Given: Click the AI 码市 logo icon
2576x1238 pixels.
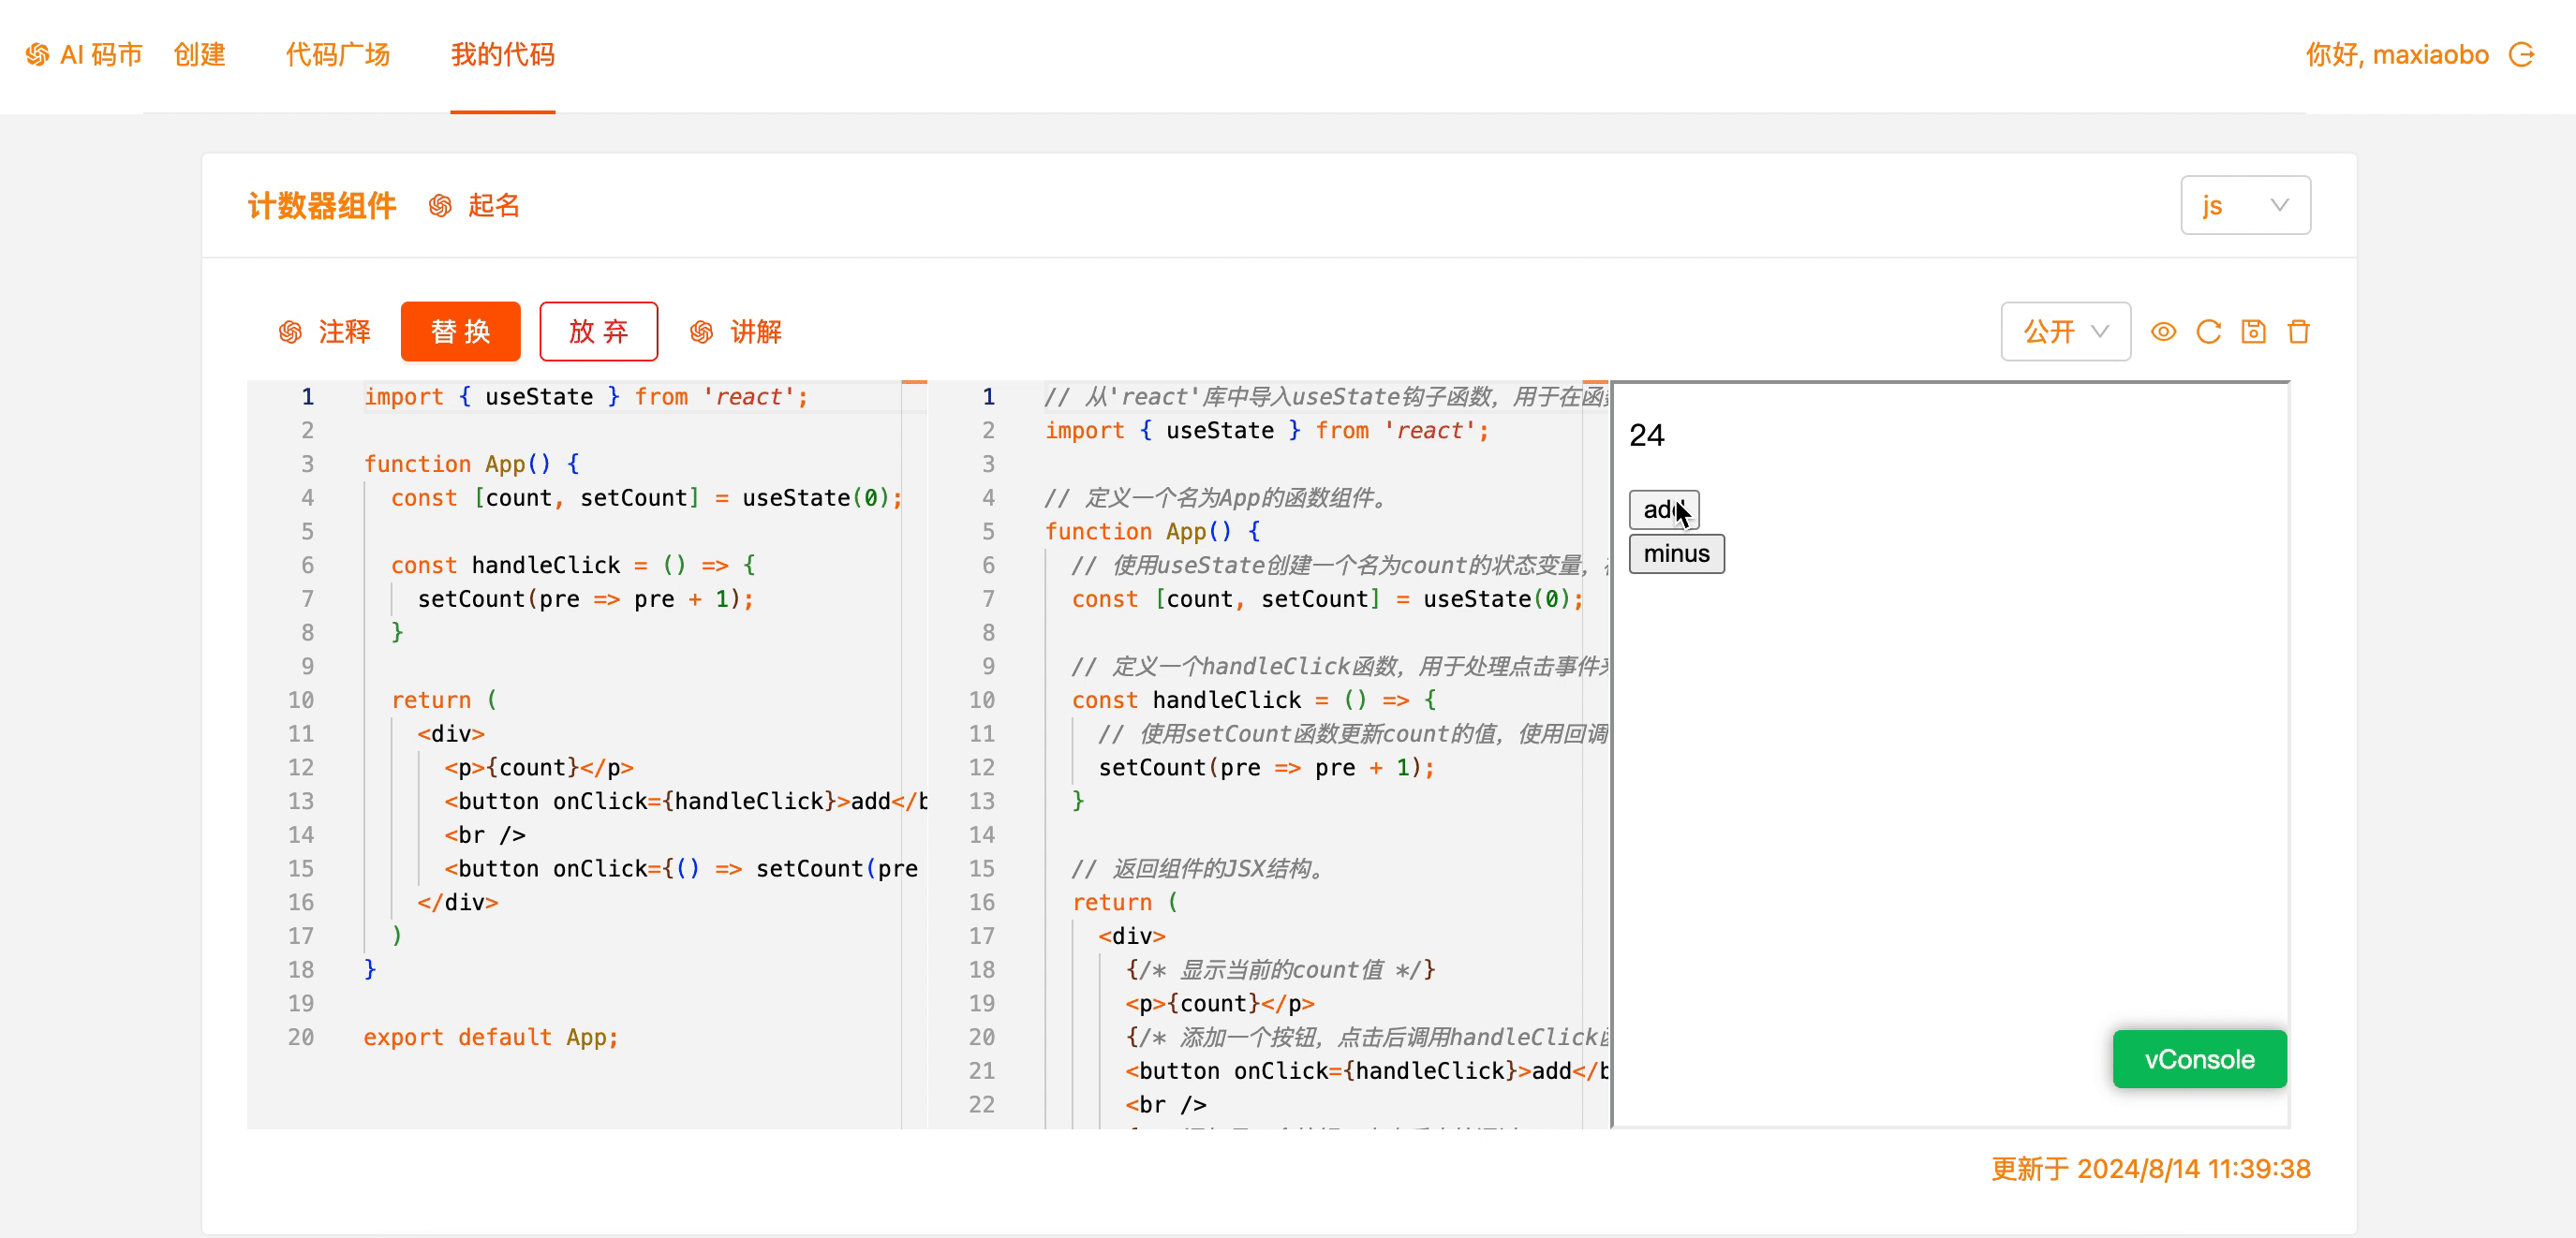Looking at the screenshot, I should coord(37,54).
